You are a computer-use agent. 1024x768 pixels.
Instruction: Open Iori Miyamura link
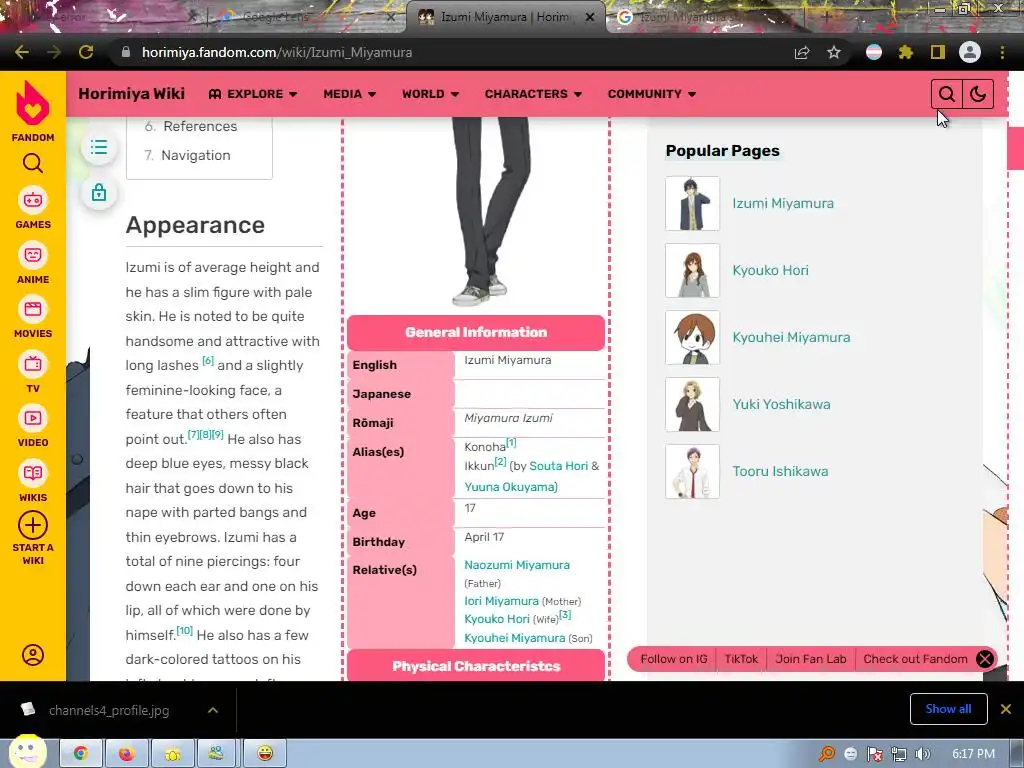coord(502,601)
